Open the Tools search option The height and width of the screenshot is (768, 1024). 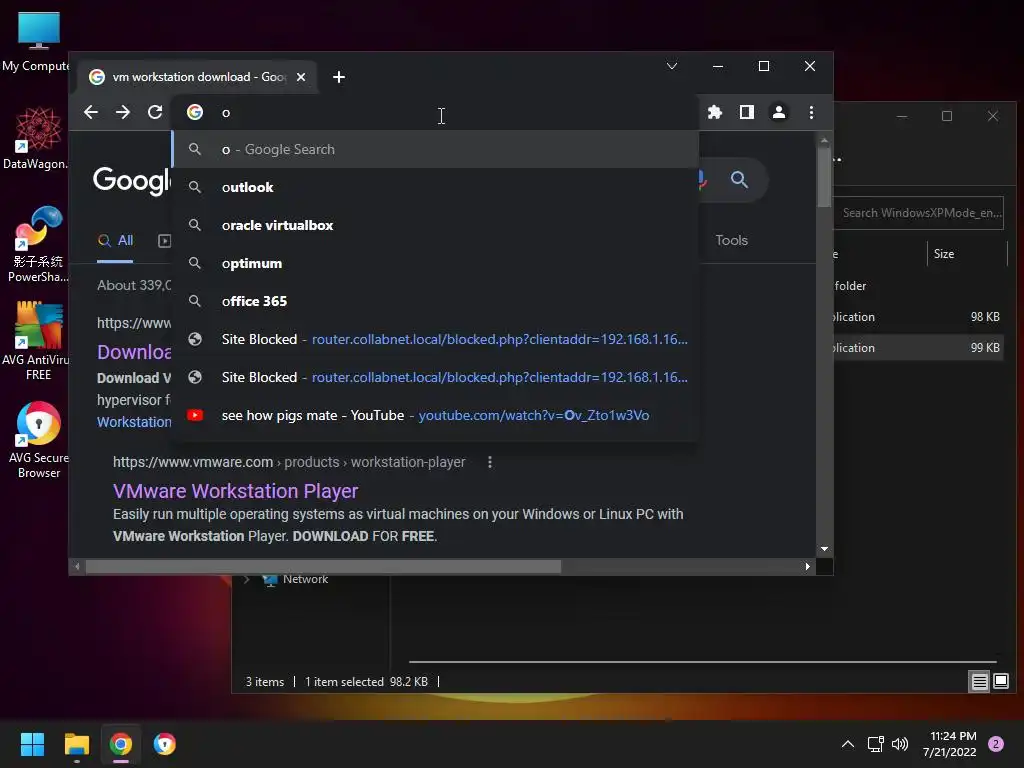pos(731,240)
